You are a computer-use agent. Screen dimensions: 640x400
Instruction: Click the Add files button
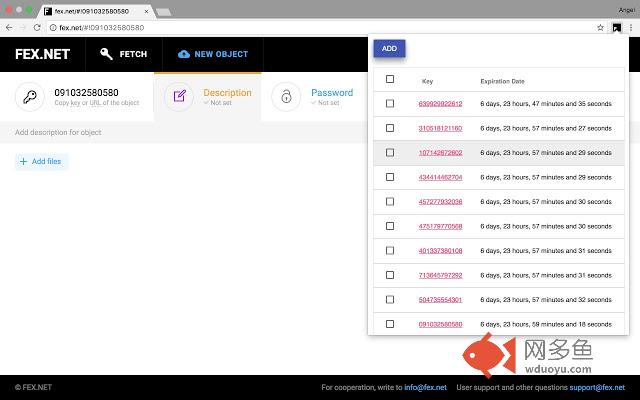coord(41,162)
